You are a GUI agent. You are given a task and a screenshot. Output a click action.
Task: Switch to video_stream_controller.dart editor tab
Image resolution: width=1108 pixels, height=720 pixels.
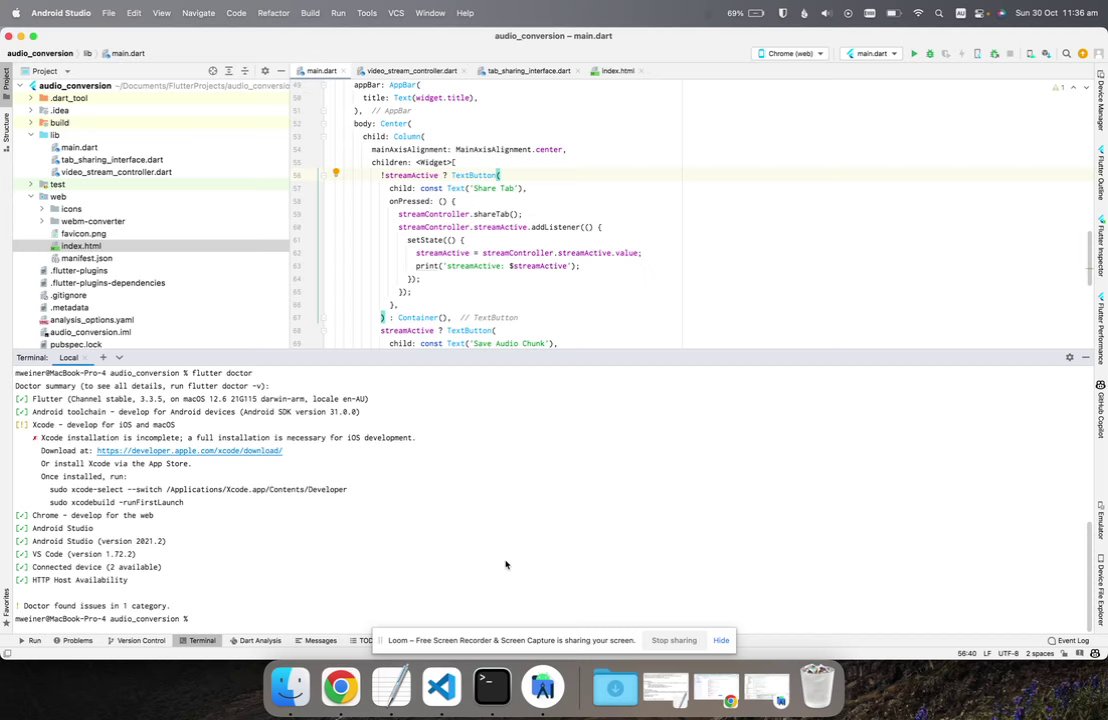[411, 71]
